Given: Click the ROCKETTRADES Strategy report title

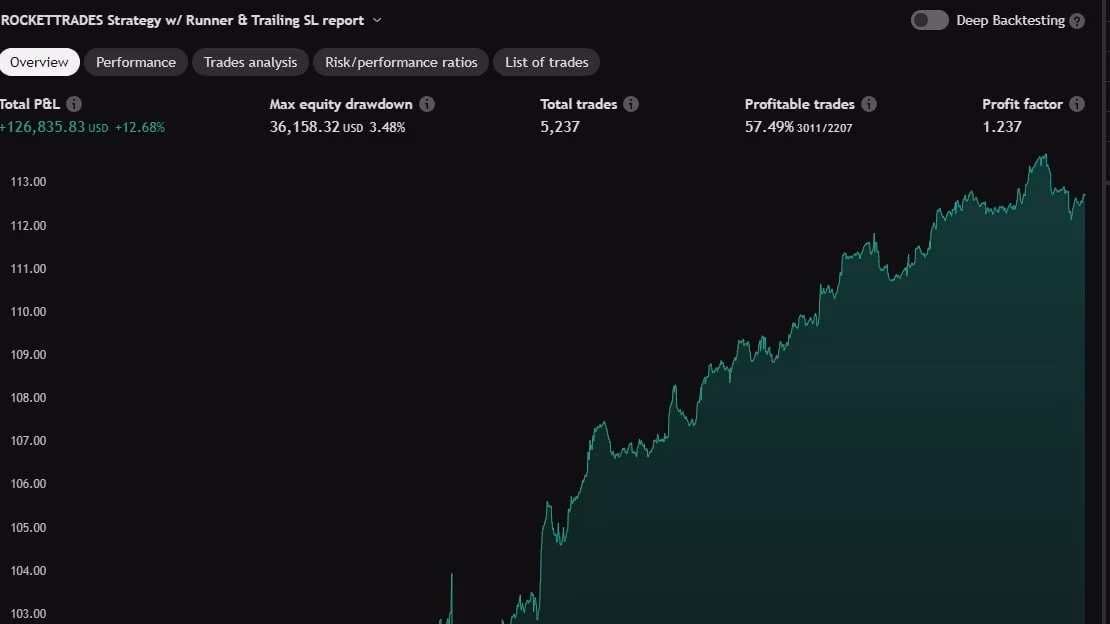Looking at the screenshot, I should click(182, 20).
